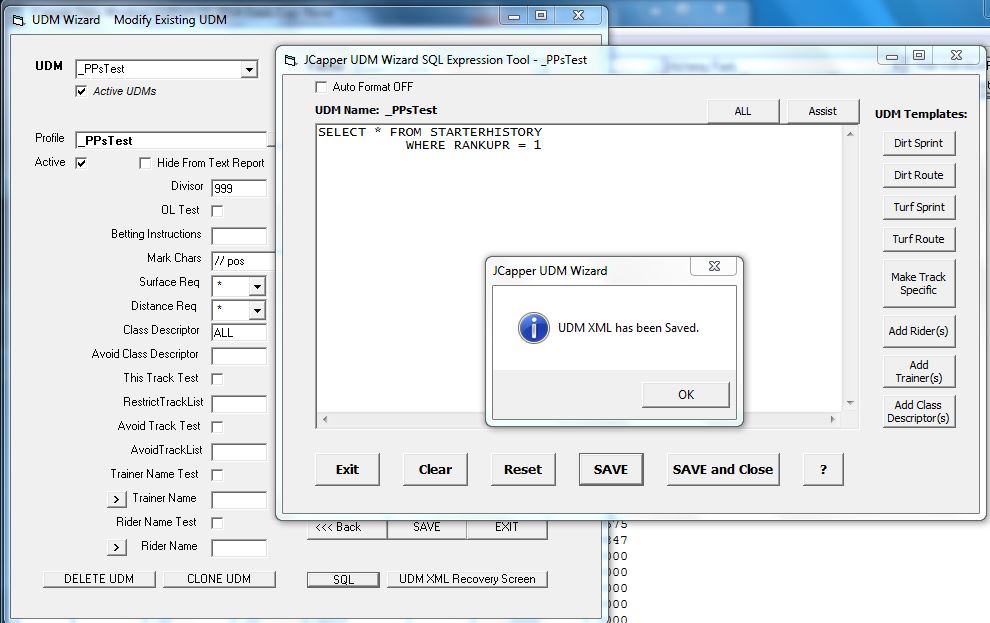Click the Divisor field showing 999
990x623 pixels.
click(239, 188)
